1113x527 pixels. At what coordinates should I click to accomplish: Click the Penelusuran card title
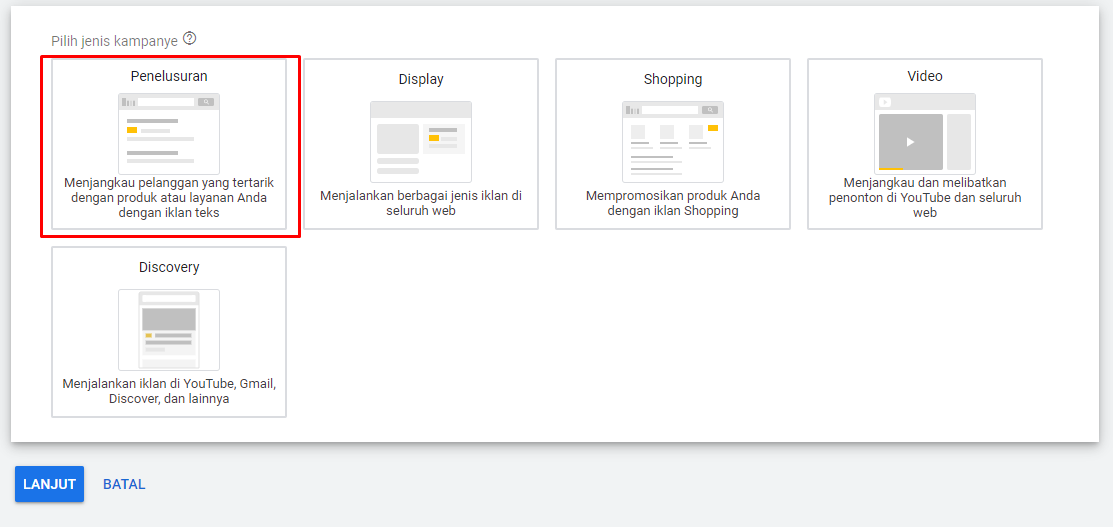coord(169,76)
